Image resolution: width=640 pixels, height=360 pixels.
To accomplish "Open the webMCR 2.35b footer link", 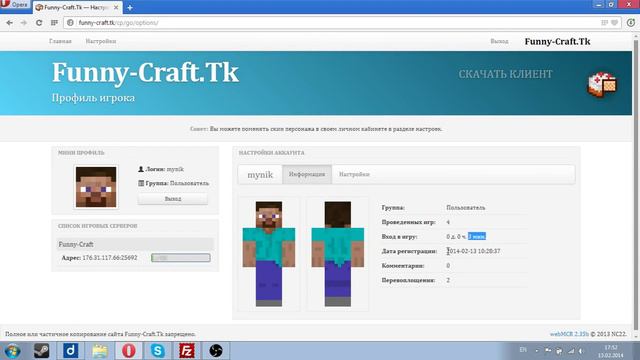I will (x=569, y=334).
